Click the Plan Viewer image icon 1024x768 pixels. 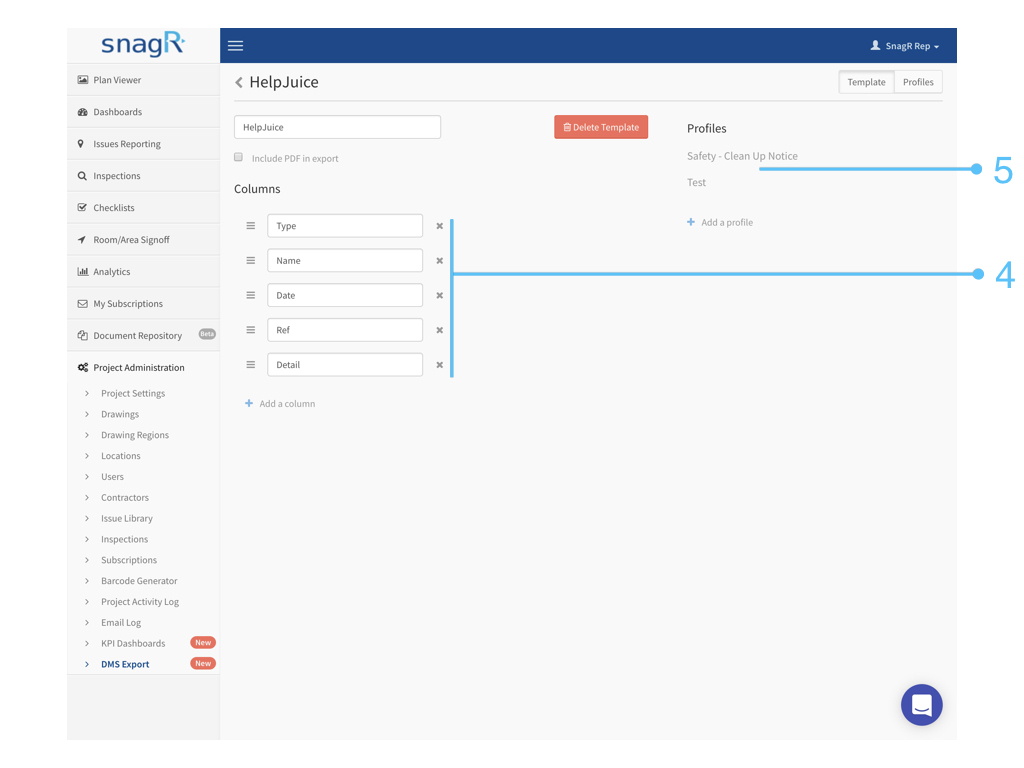tap(83, 80)
